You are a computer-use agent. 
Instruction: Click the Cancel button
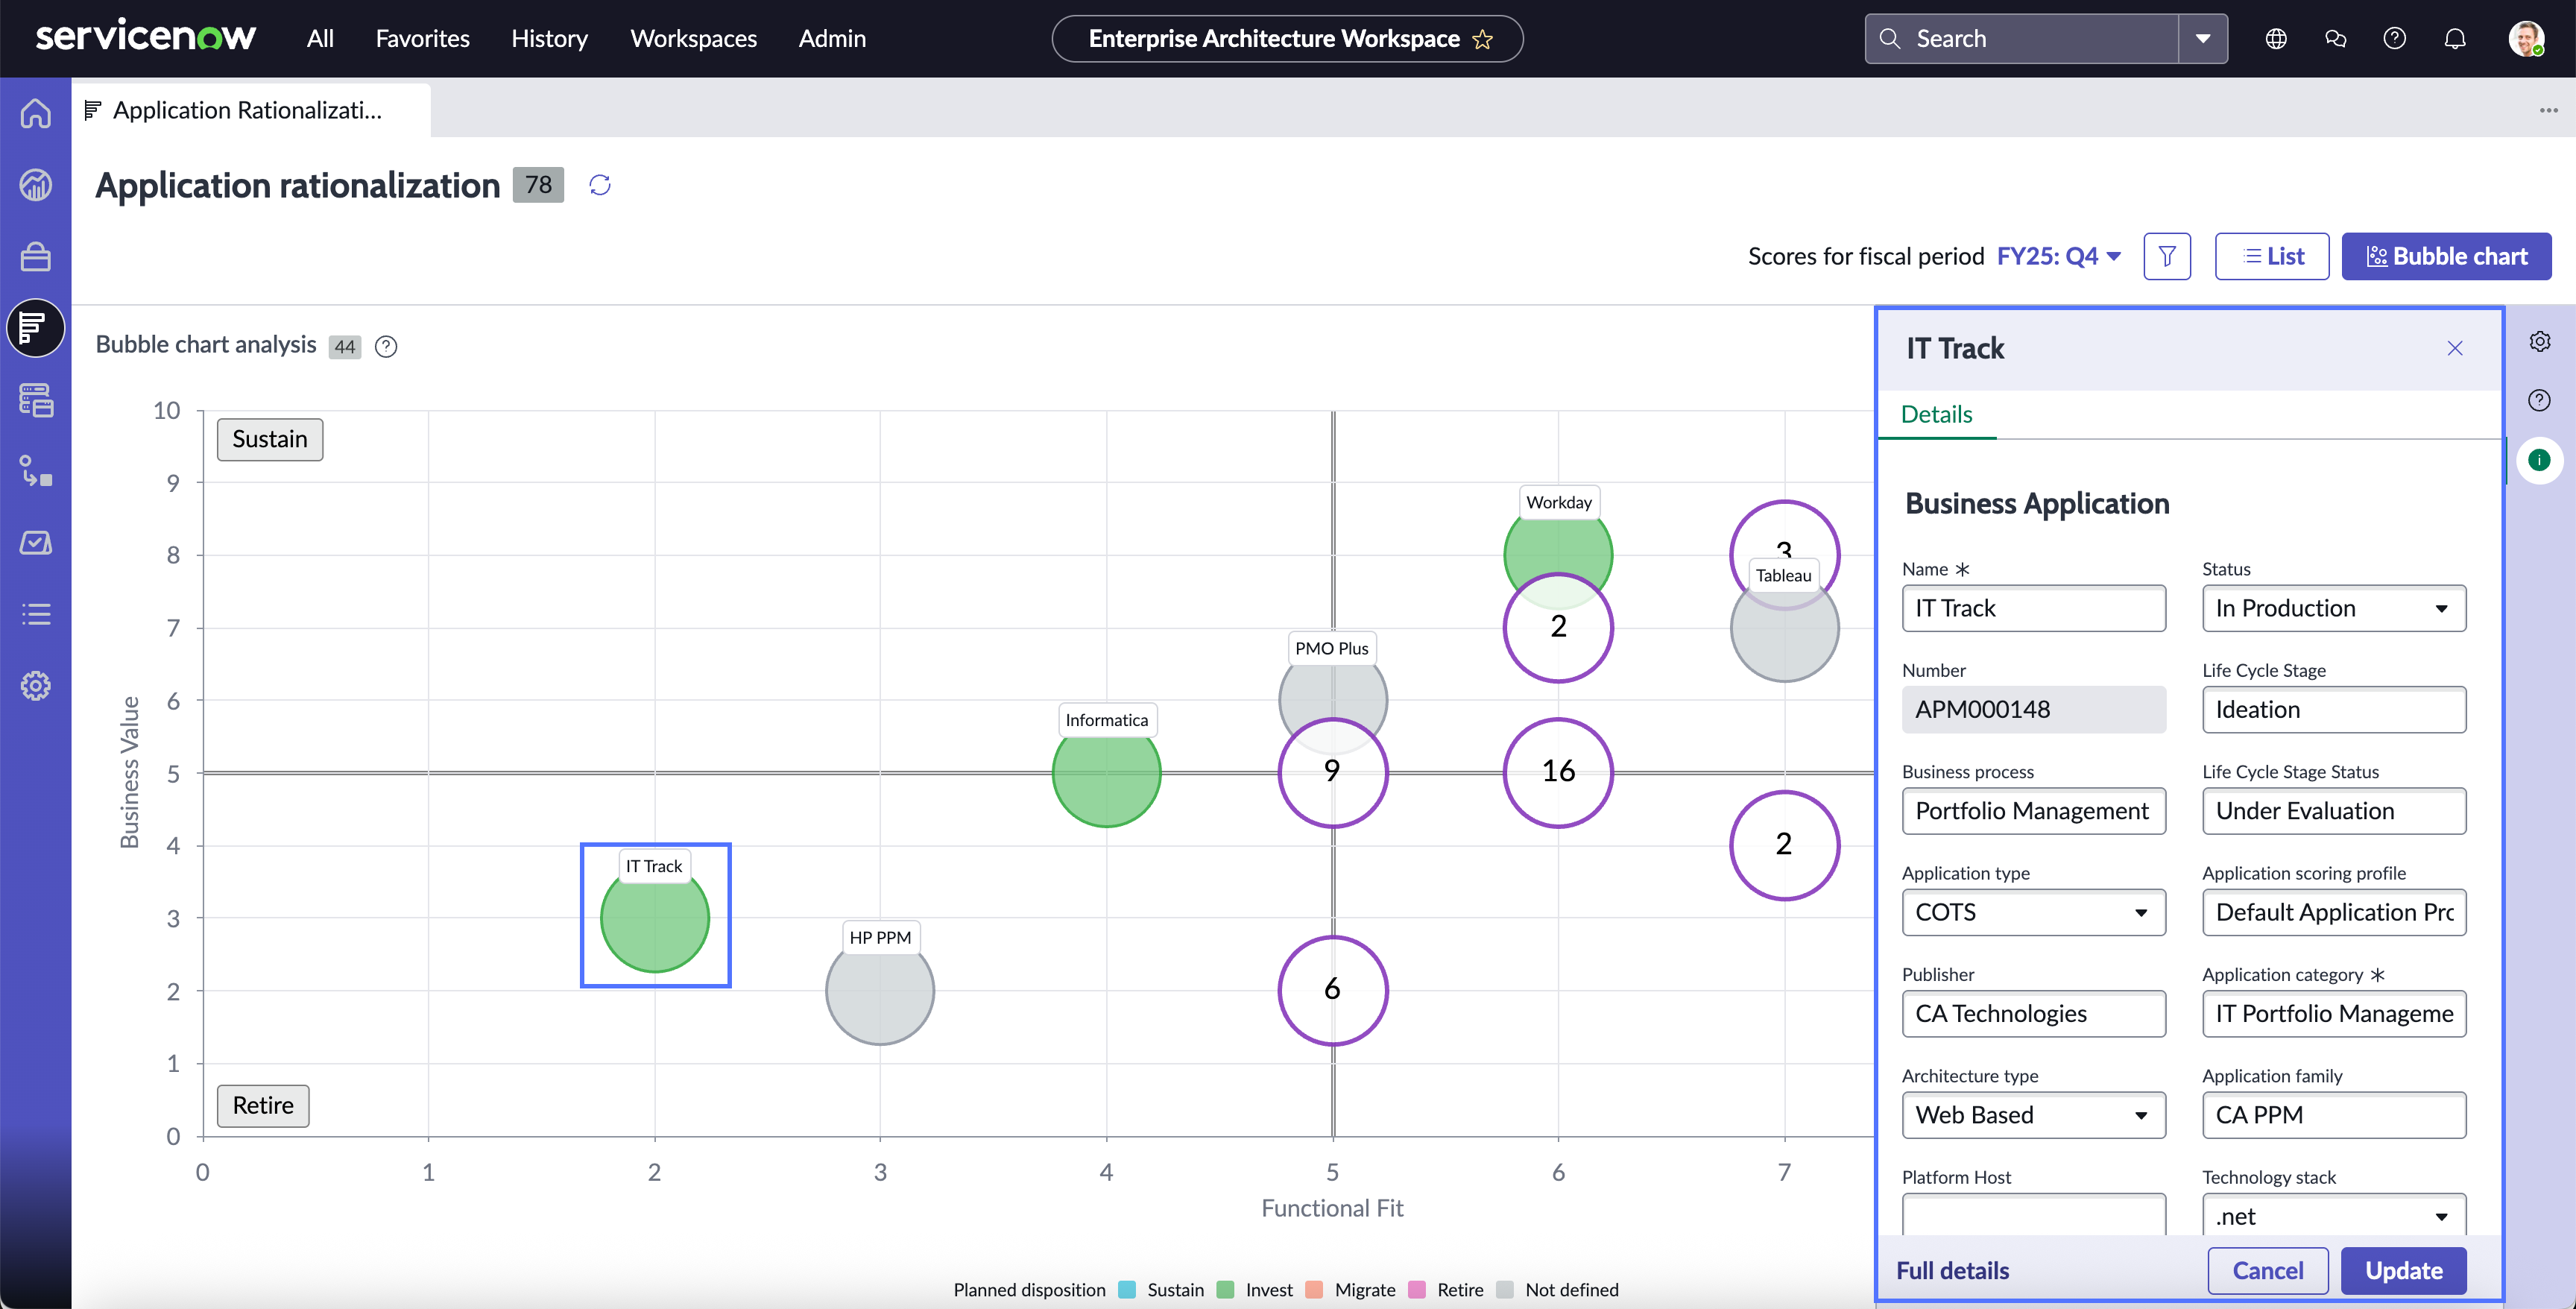tap(2268, 1271)
